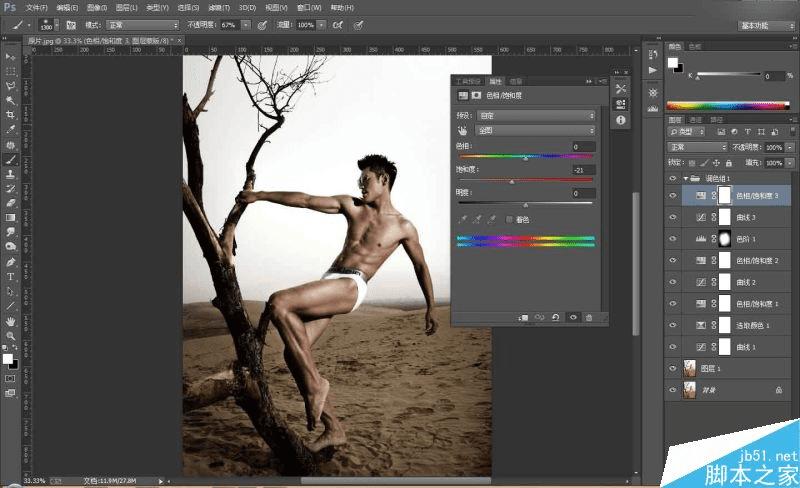Select the Crop tool
Image resolution: width=800 pixels, height=488 pixels.
(x=10, y=115)
